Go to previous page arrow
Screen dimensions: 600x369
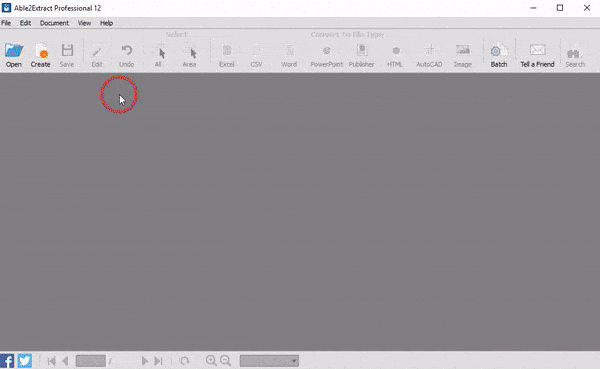coord(65,361)
